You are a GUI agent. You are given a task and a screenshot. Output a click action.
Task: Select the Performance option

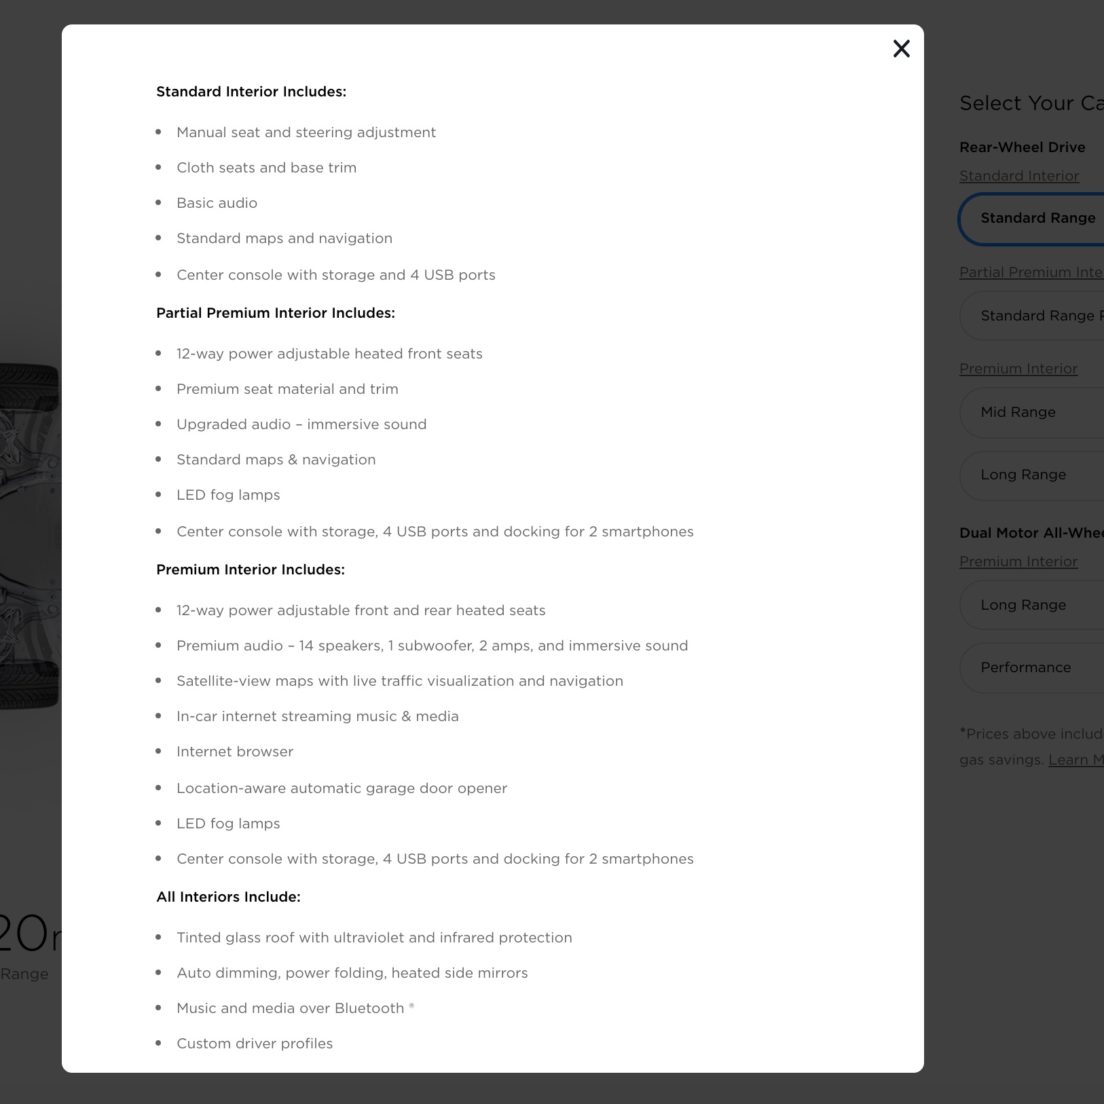[x=1031, y=667]
